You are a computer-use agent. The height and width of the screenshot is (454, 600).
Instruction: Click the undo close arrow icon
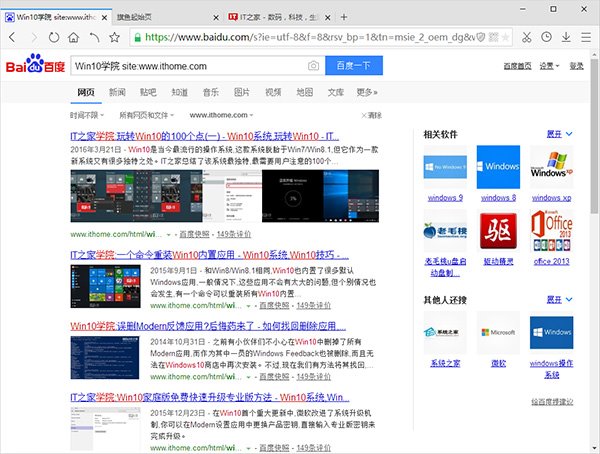point(94,37)
